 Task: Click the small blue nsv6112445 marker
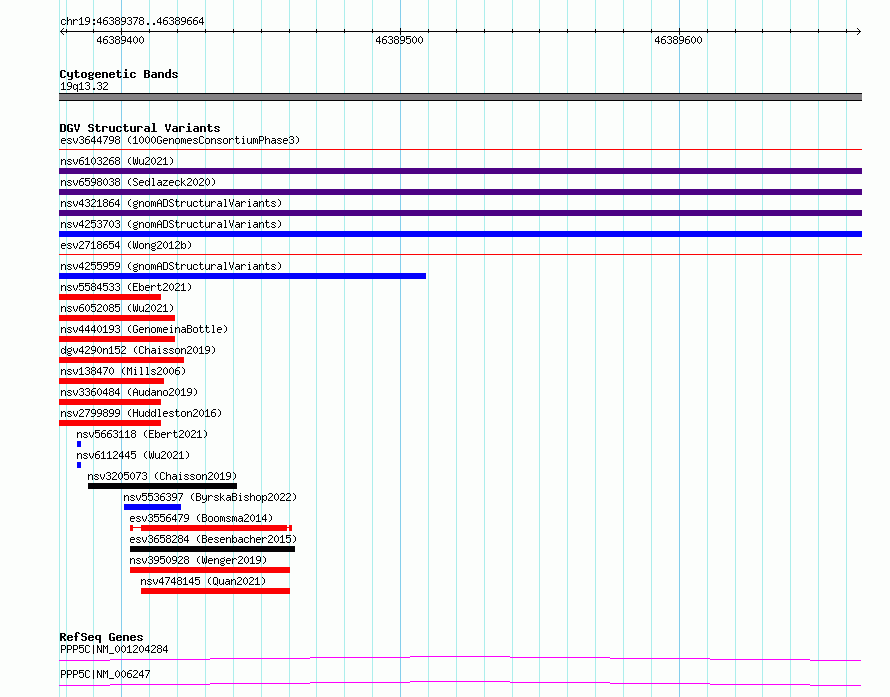(79, 465)
